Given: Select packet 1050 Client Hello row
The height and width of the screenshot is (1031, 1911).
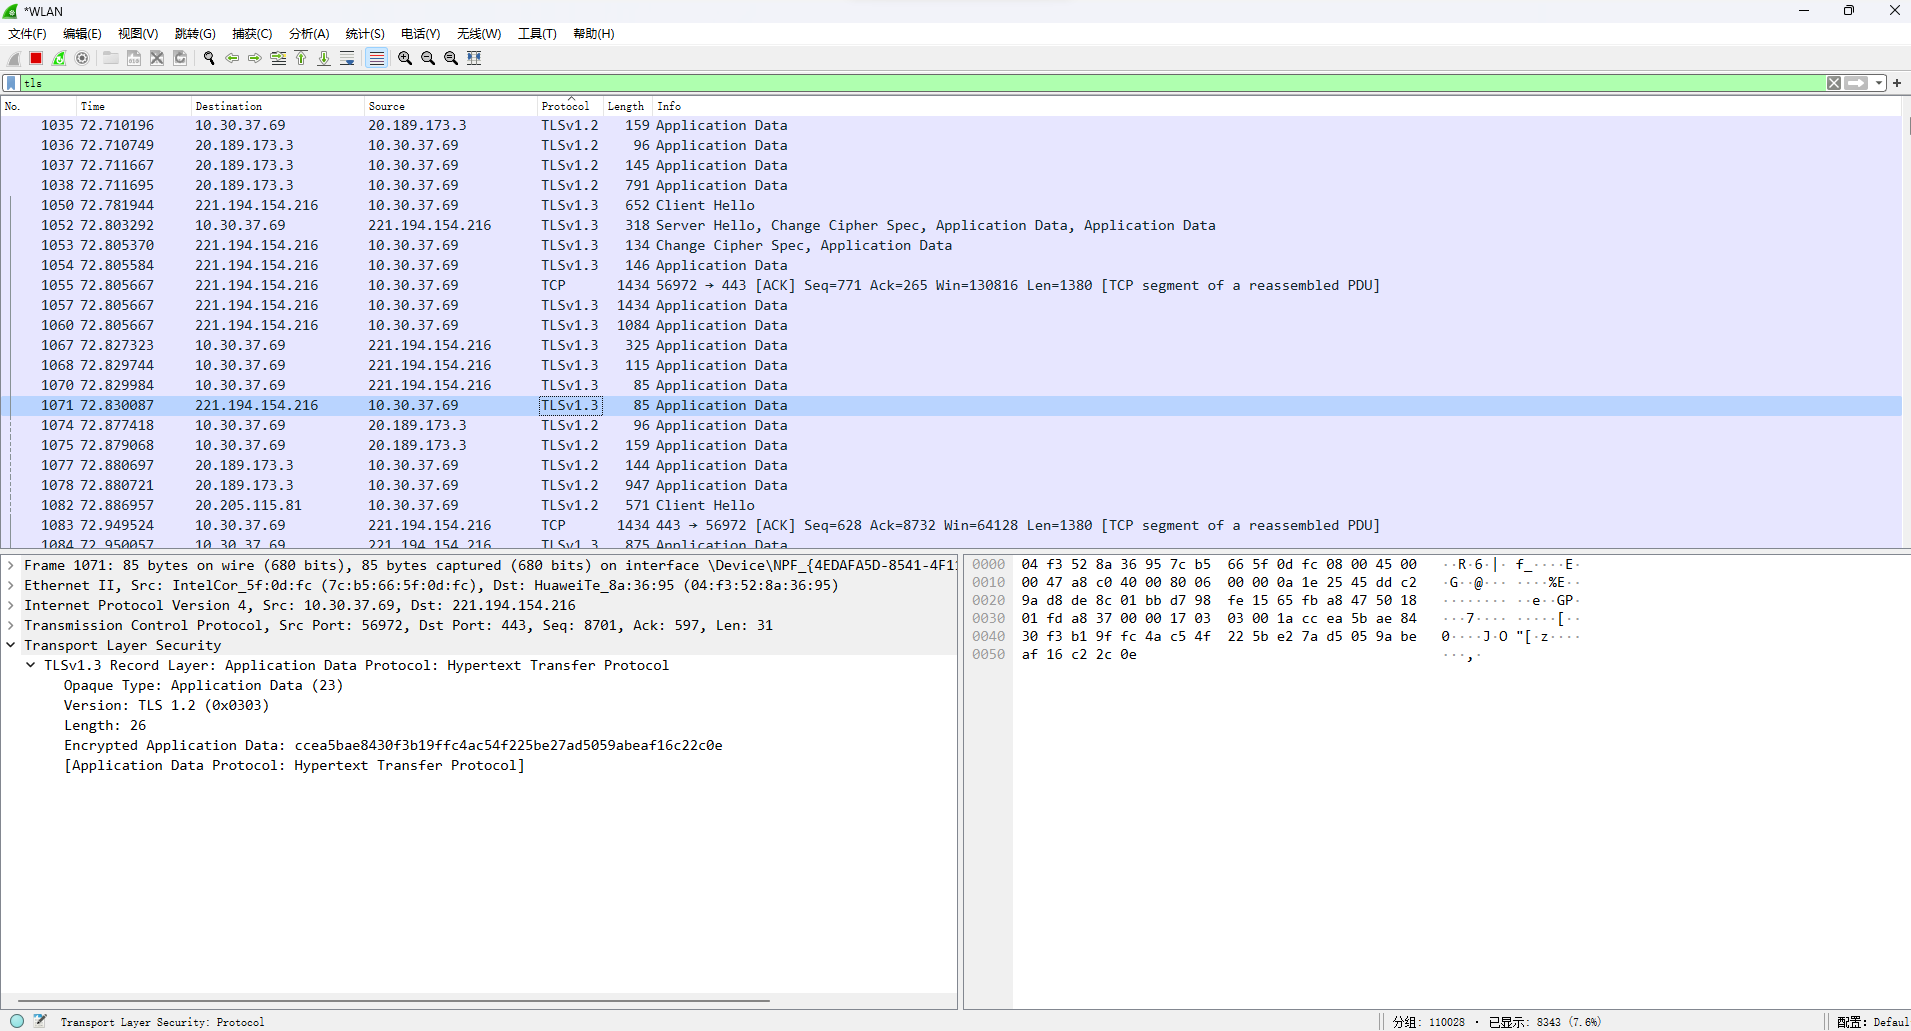Looking at the screenshot, I should click(x=950, y=205).
